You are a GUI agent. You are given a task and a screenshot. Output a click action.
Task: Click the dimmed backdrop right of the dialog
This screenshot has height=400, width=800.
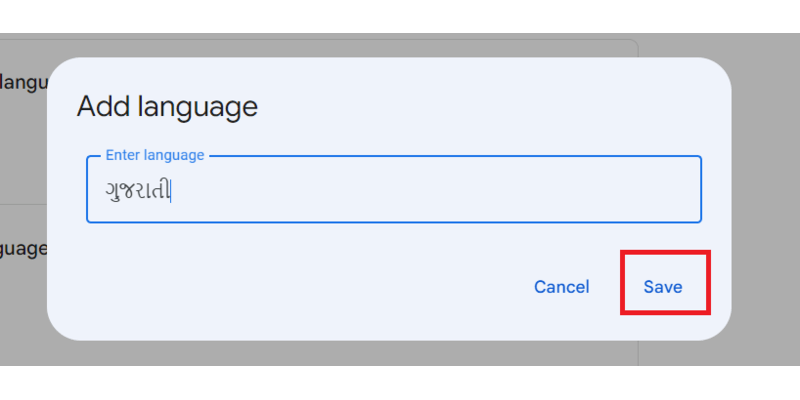point(765,200)
